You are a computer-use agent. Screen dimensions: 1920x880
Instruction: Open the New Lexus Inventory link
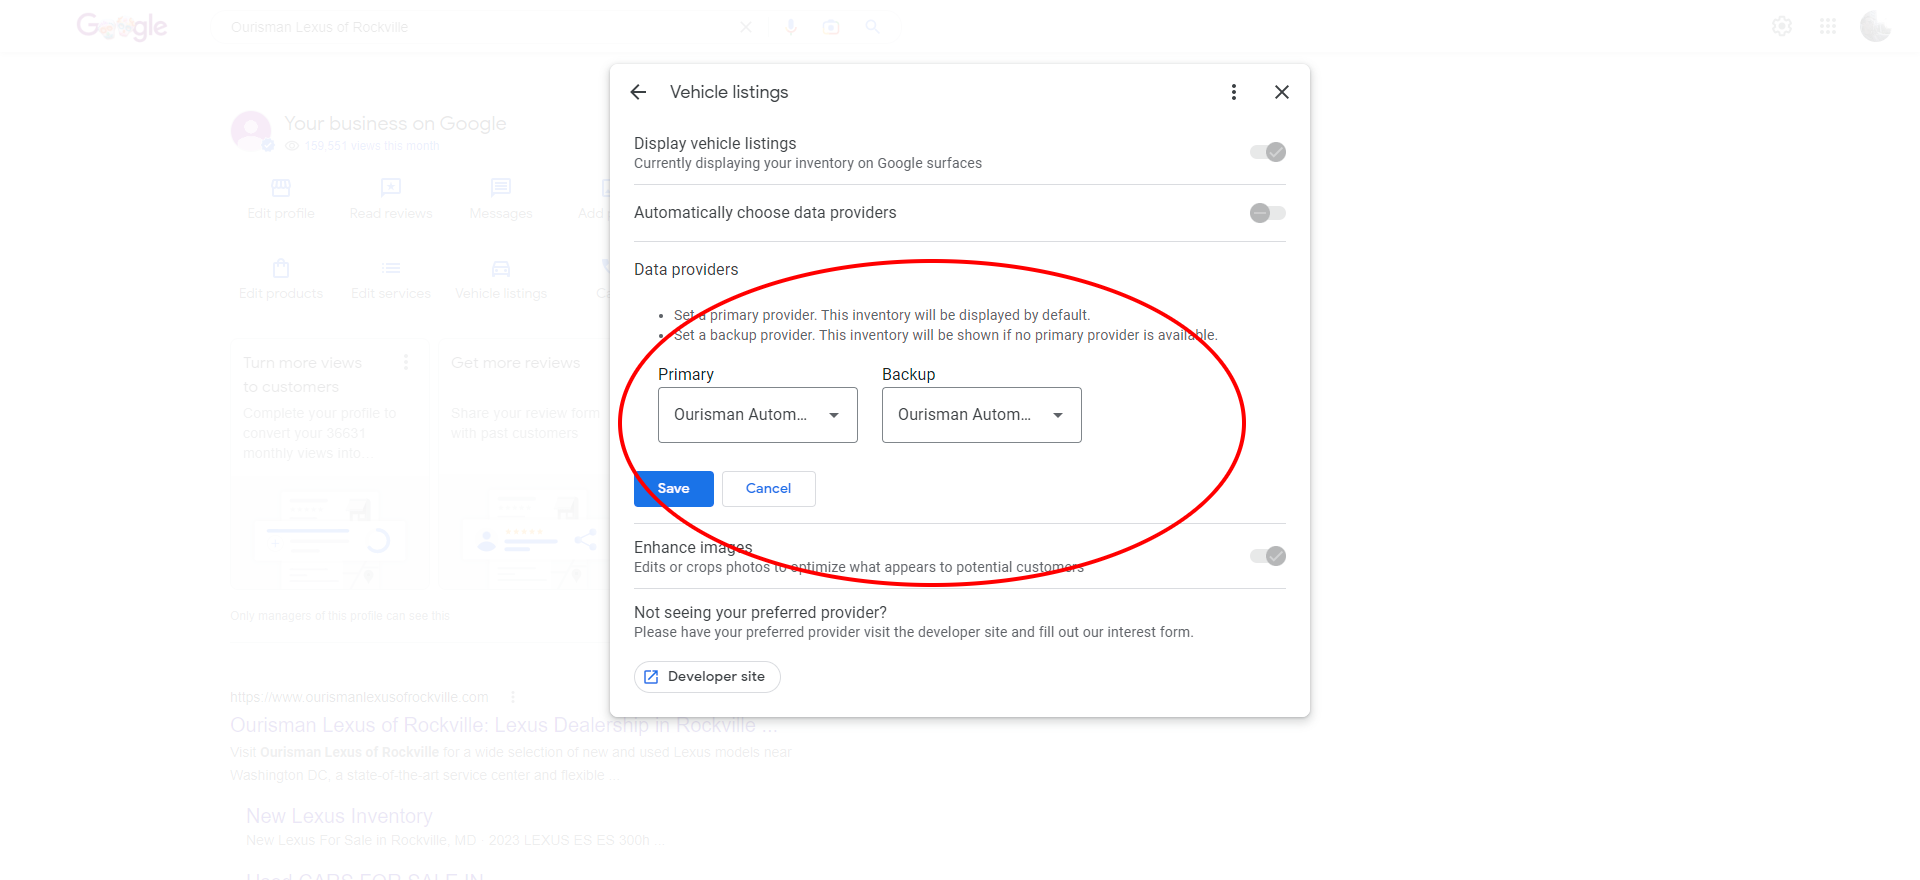pyautogui.click(x=339, y=816)
